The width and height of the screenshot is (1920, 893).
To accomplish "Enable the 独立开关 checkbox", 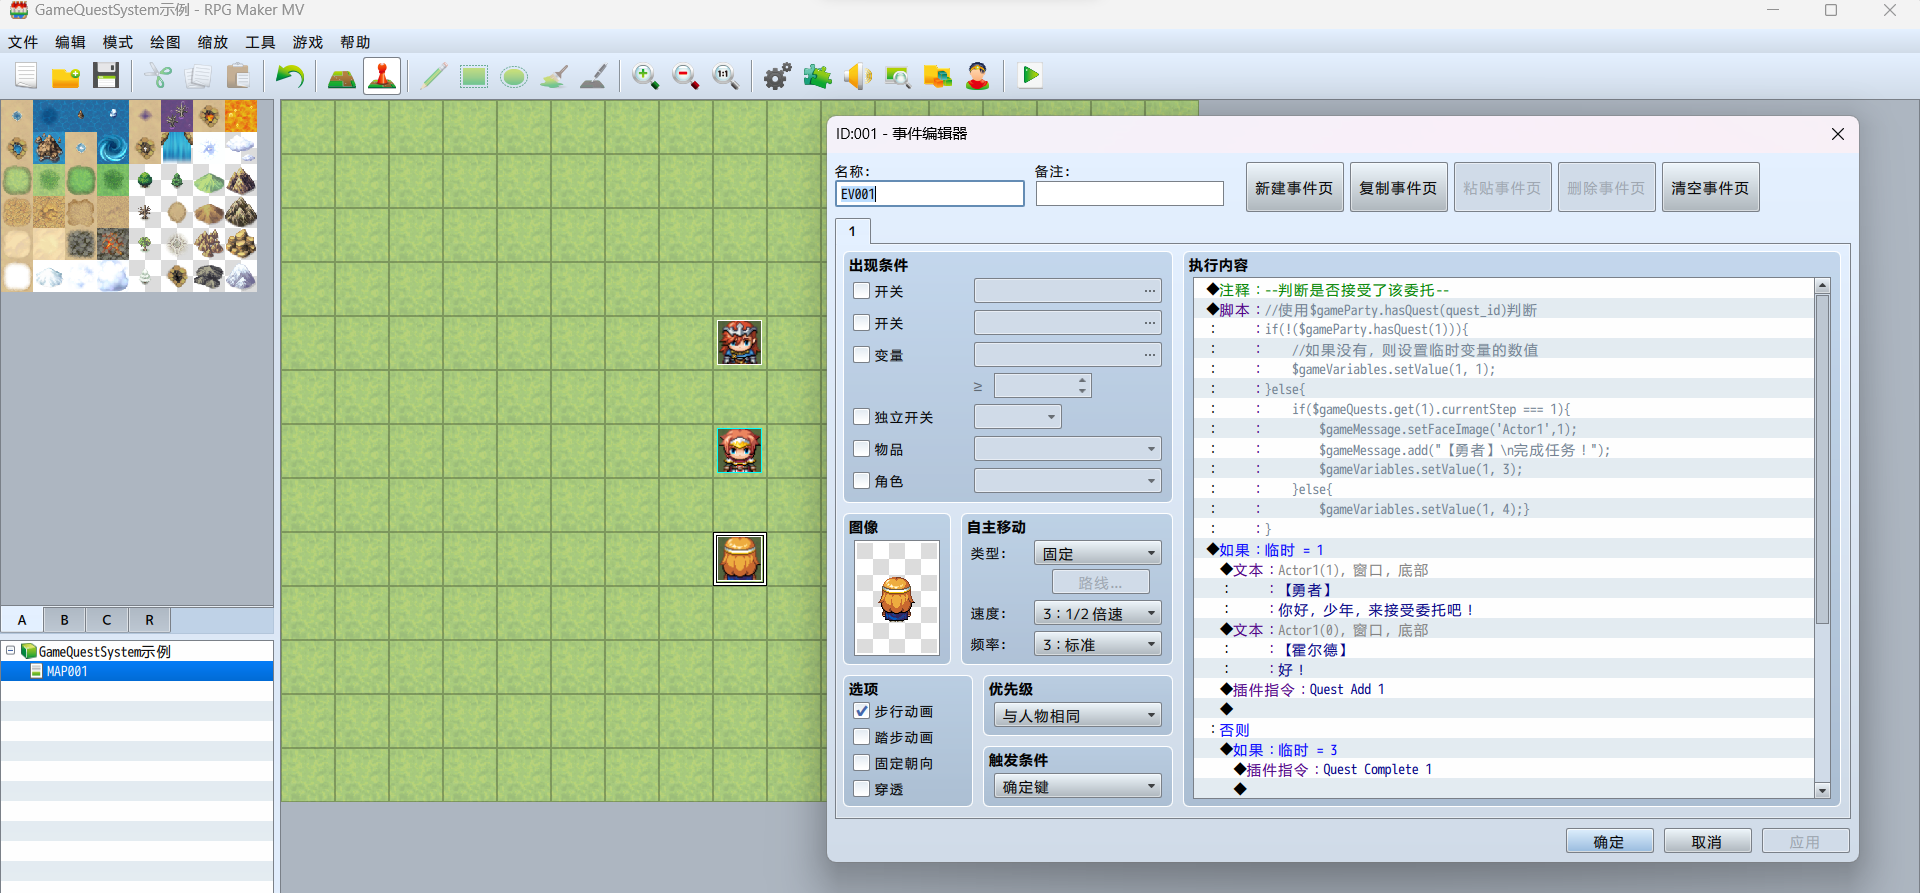I will [x=861, y=417].
